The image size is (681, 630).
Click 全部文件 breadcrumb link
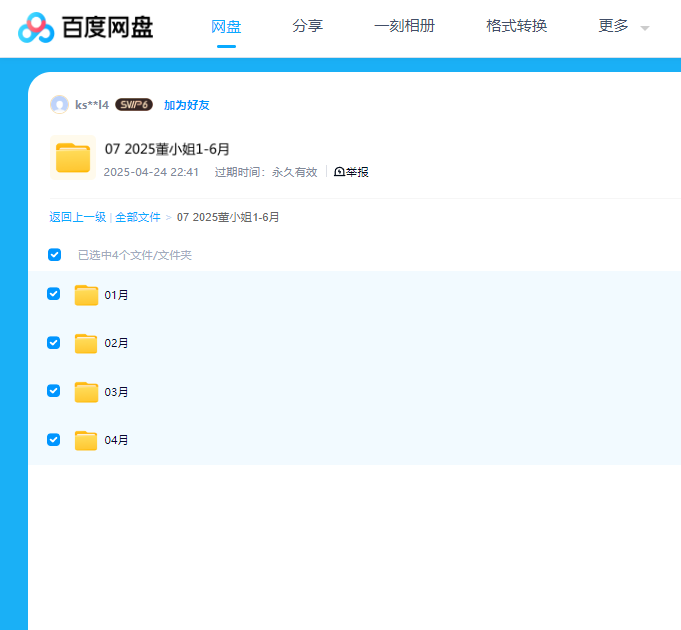point(138,217)
